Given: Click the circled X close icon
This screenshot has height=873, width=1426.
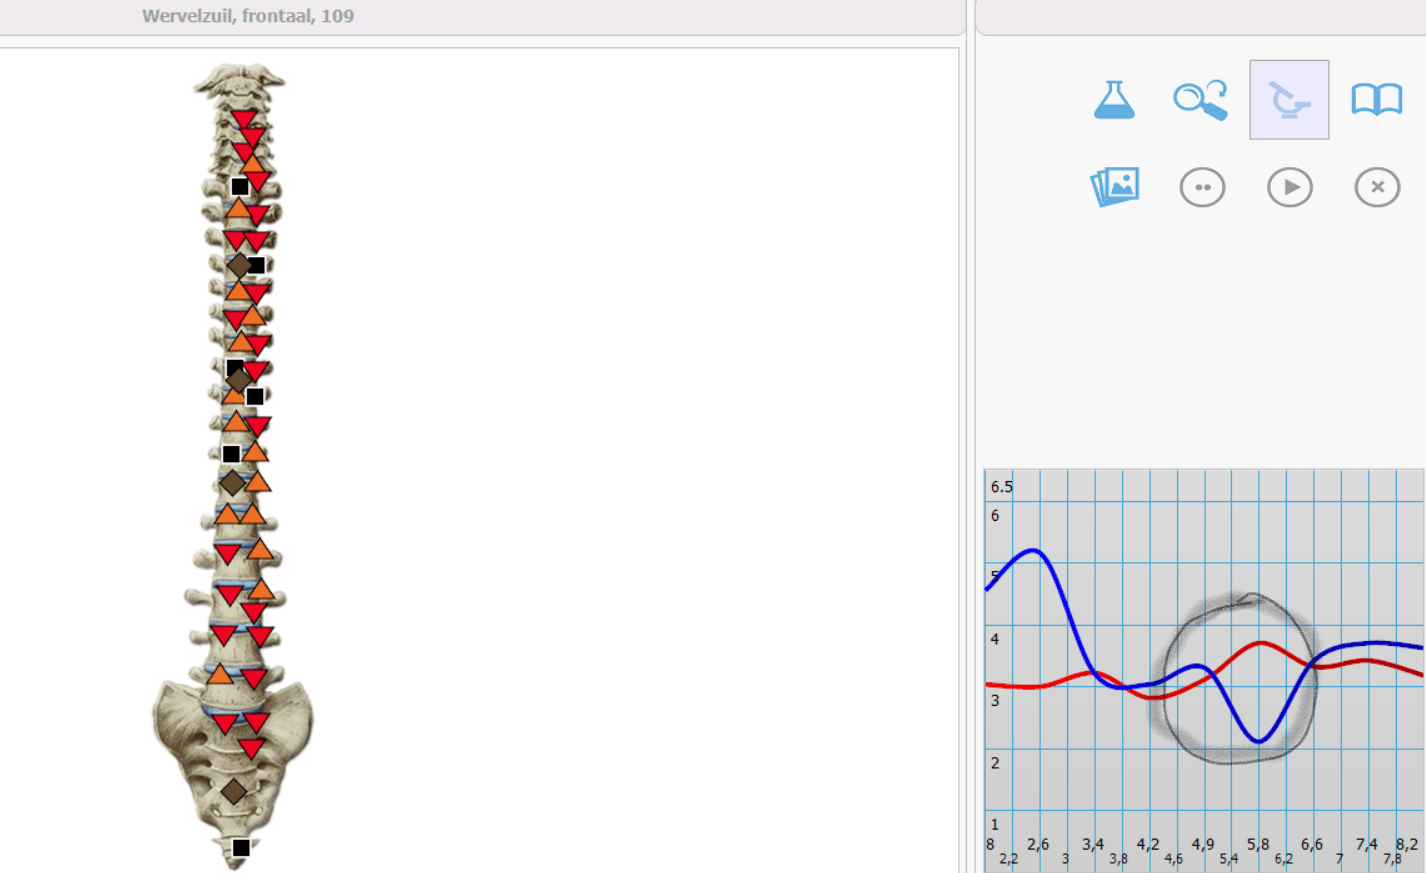Looking at the screenshot, I should 1377,187.
